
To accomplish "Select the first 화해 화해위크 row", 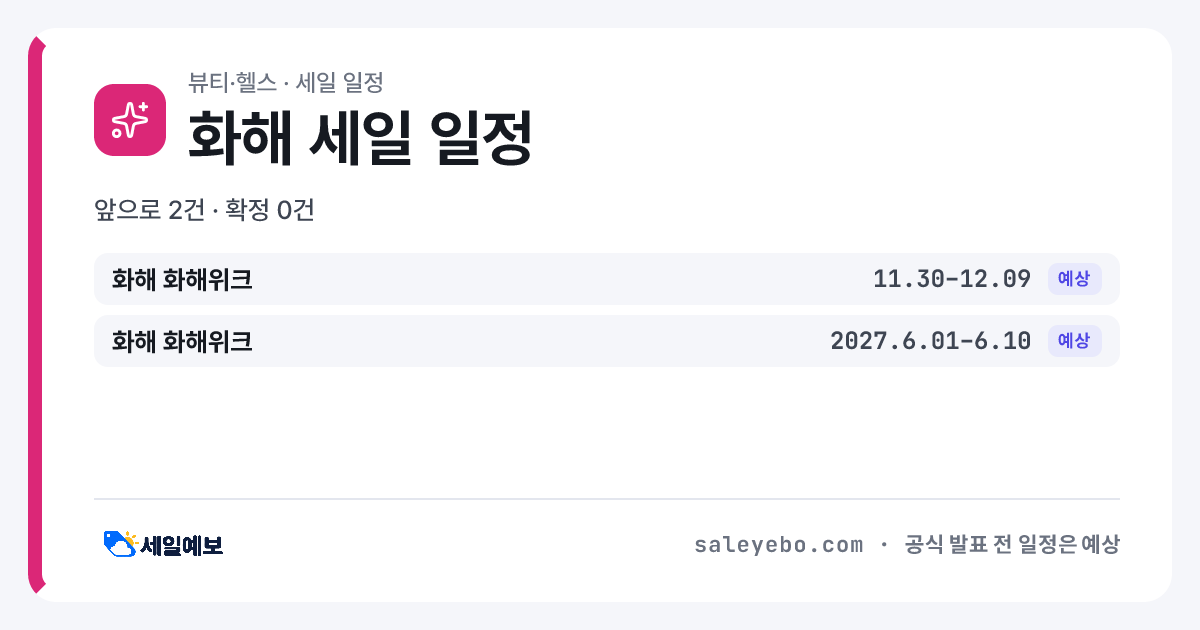I will click(x=607, y=279).
